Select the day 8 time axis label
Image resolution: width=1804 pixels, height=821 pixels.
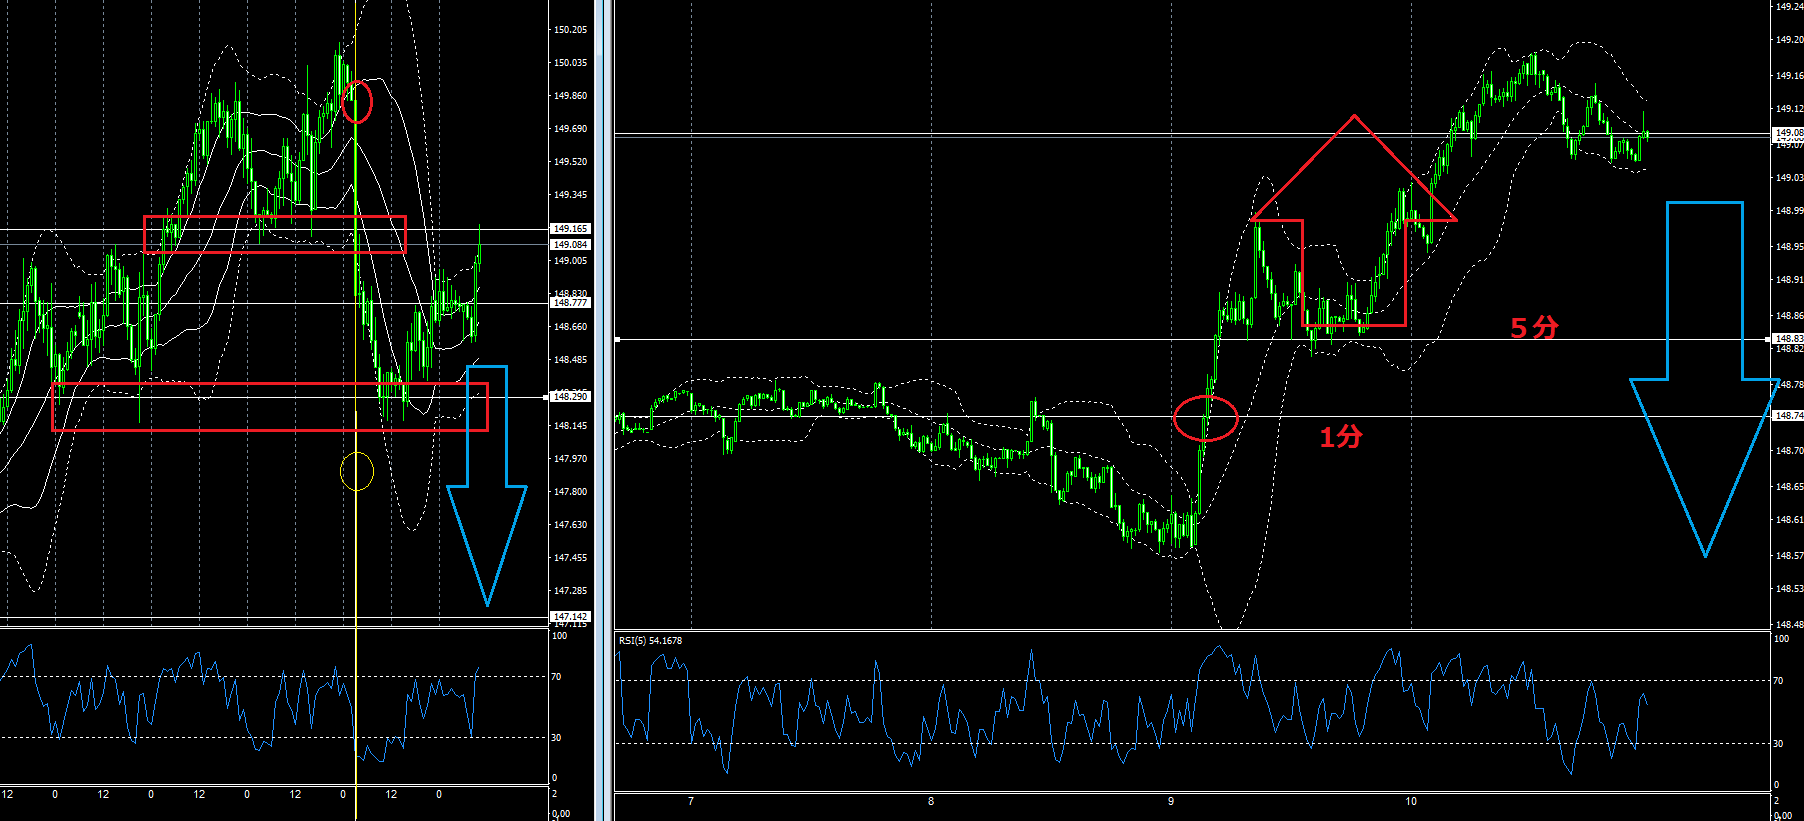[931, 802]
